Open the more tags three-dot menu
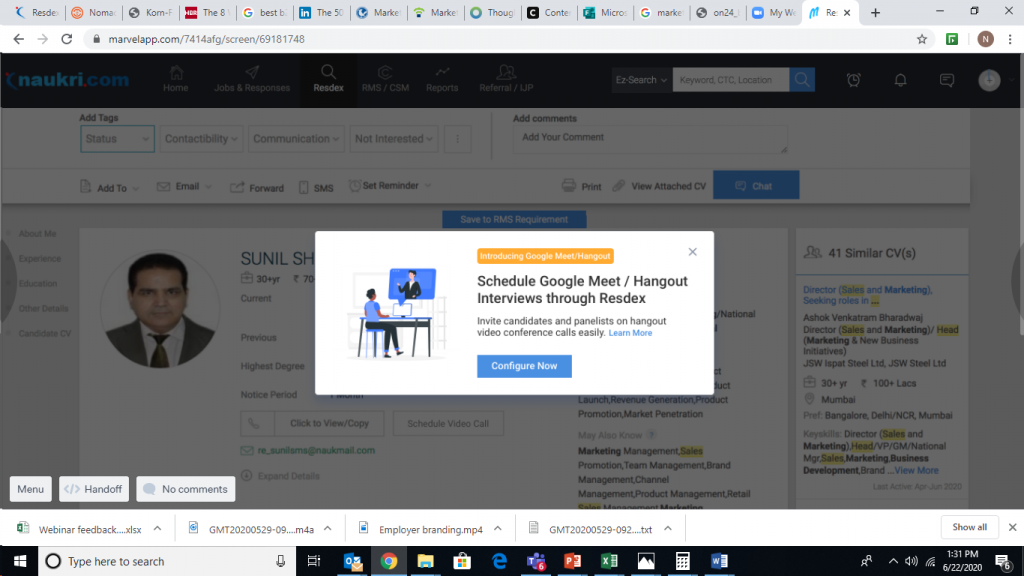Image resolution: width=1024 pixels, height=576 pixels. coord(457,138)
